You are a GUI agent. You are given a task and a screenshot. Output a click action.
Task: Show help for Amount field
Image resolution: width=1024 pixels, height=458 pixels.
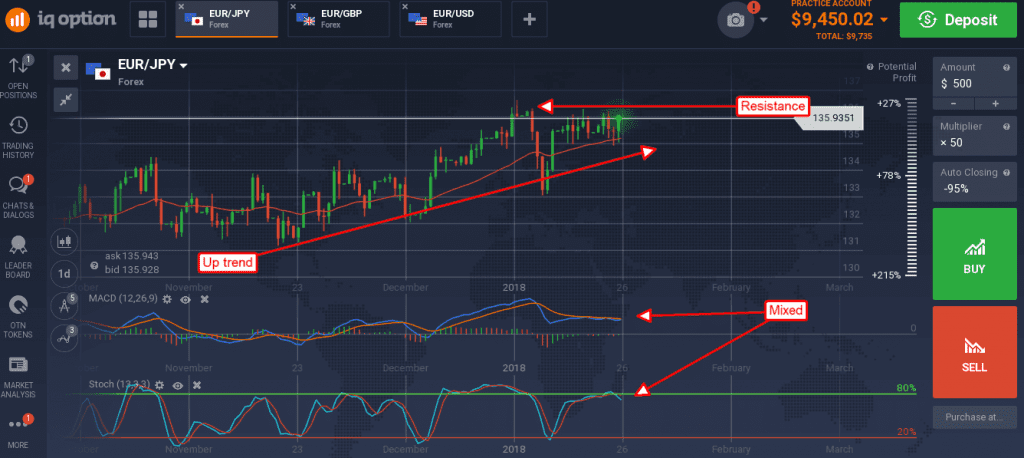1006,67
